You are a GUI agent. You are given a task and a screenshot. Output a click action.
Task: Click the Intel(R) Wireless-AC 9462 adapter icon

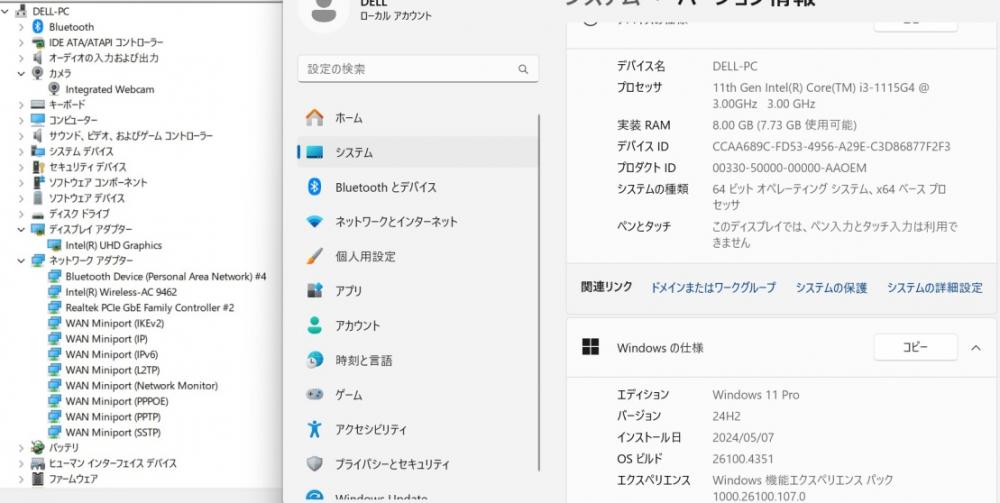54,292
